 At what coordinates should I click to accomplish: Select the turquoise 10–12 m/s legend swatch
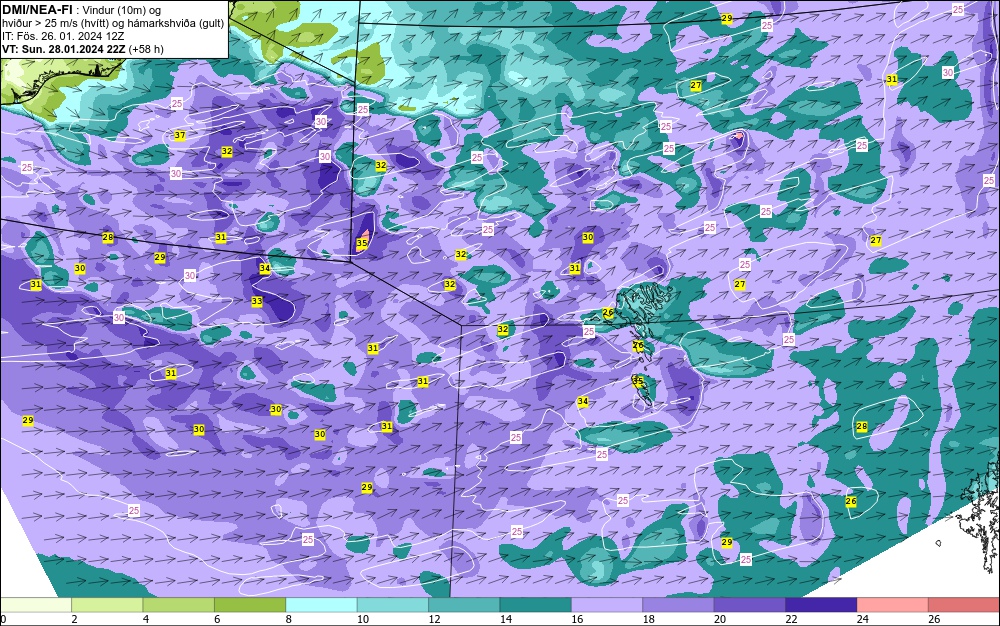pyautogui.click(x=393, y=605)
